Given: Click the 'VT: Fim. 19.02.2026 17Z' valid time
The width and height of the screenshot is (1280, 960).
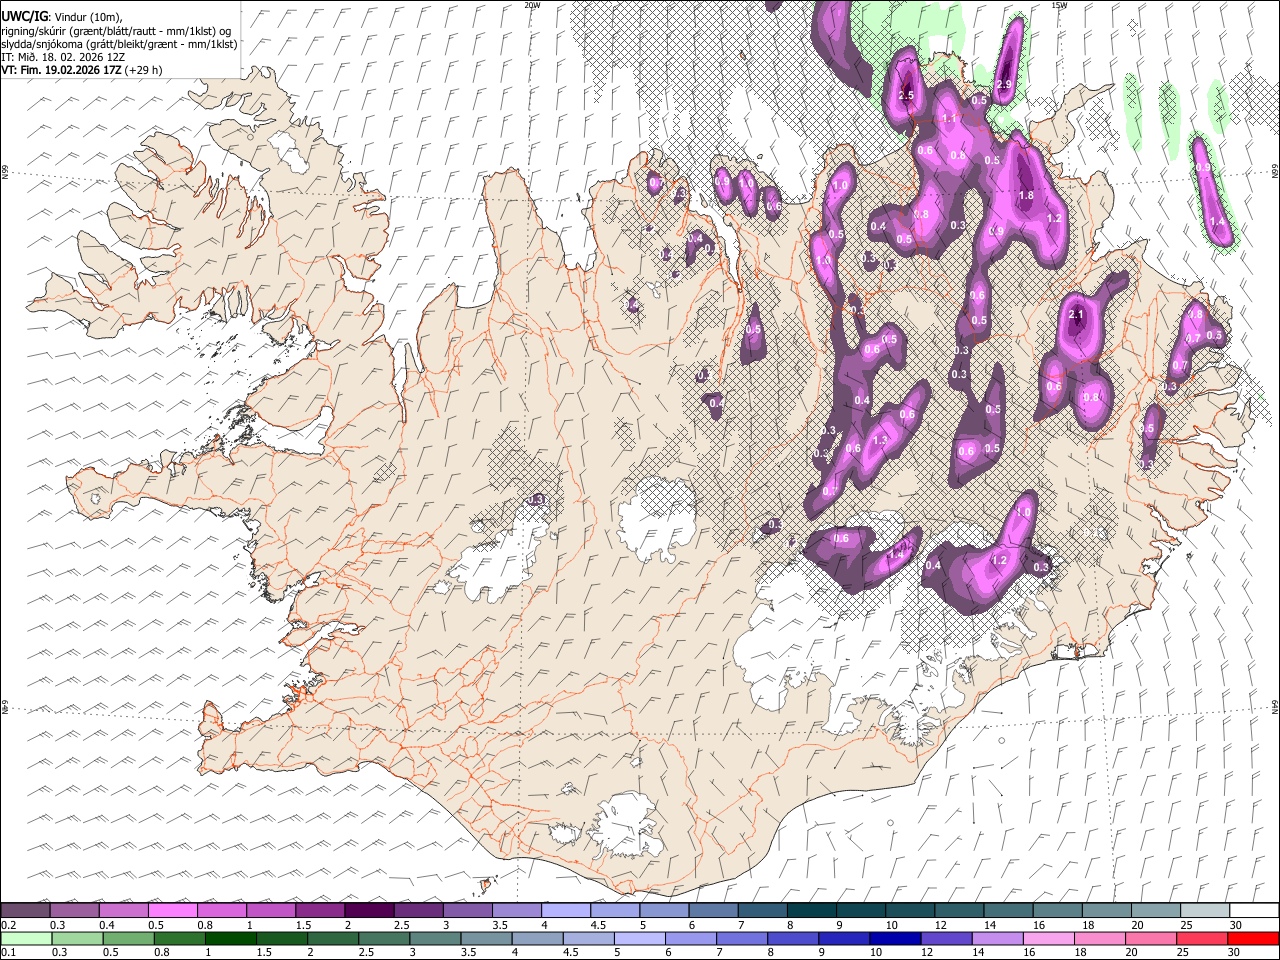Looking at the screenshot, I should 61,70.
